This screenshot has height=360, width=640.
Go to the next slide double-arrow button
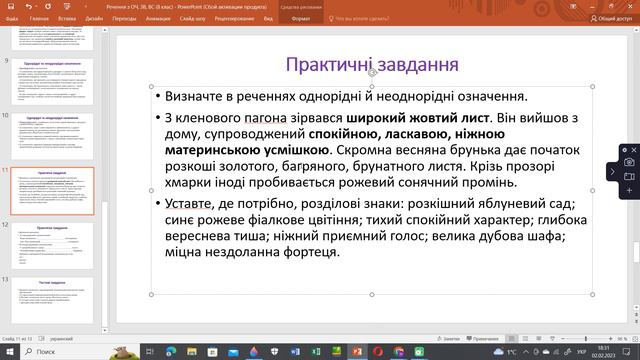[636, 321]
